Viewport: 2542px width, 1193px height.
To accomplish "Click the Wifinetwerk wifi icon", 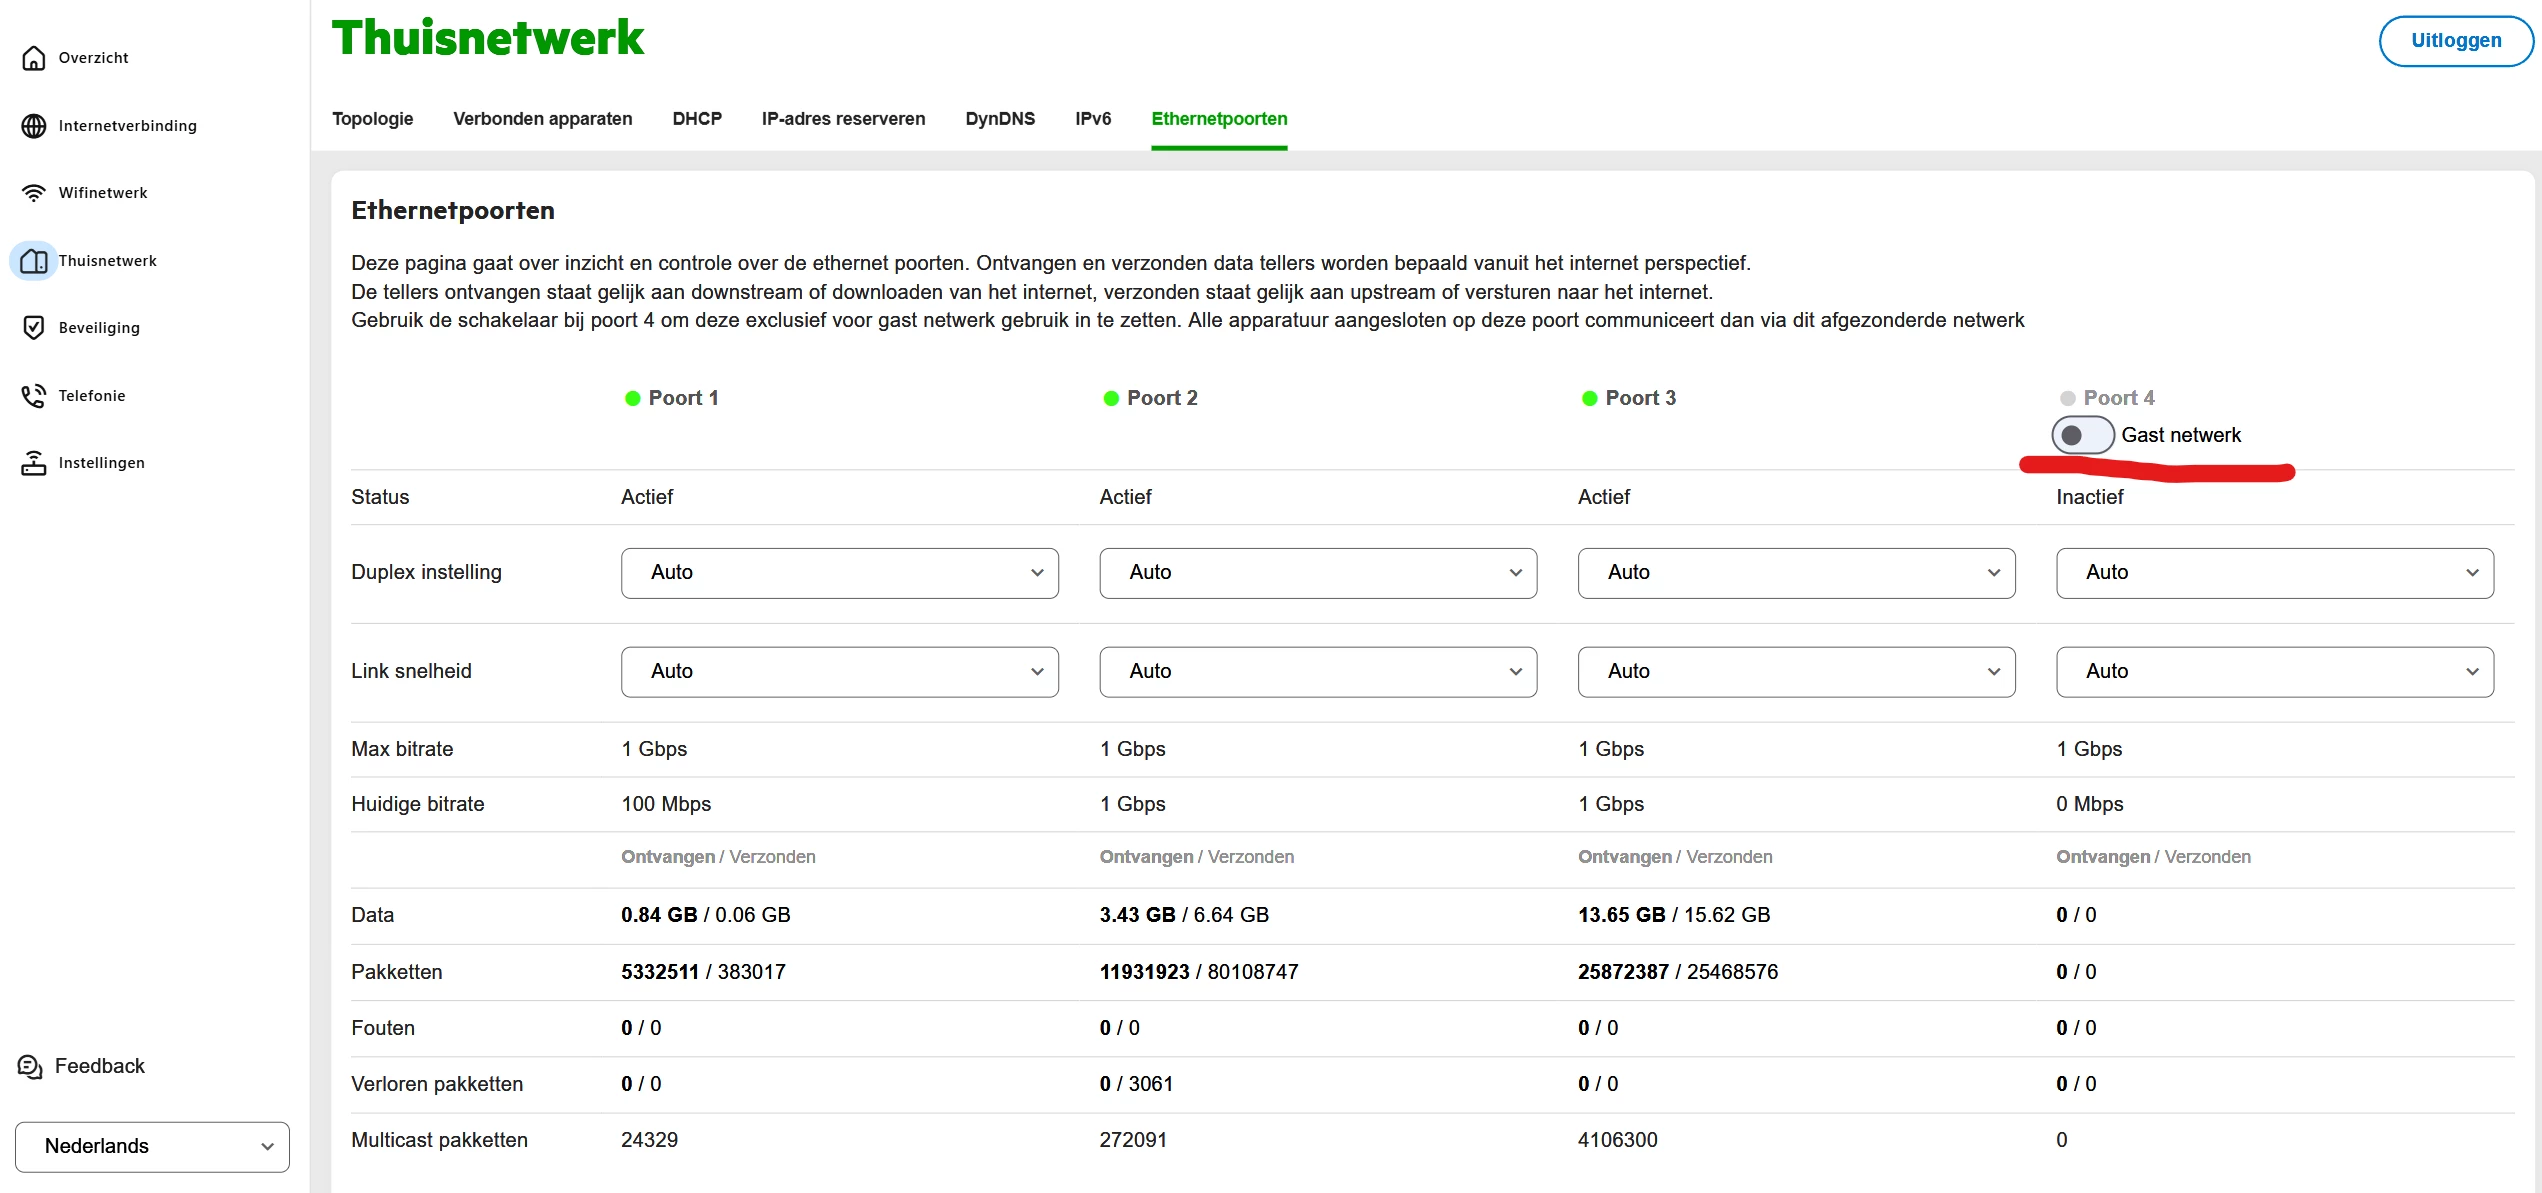I will coord(33,193).
